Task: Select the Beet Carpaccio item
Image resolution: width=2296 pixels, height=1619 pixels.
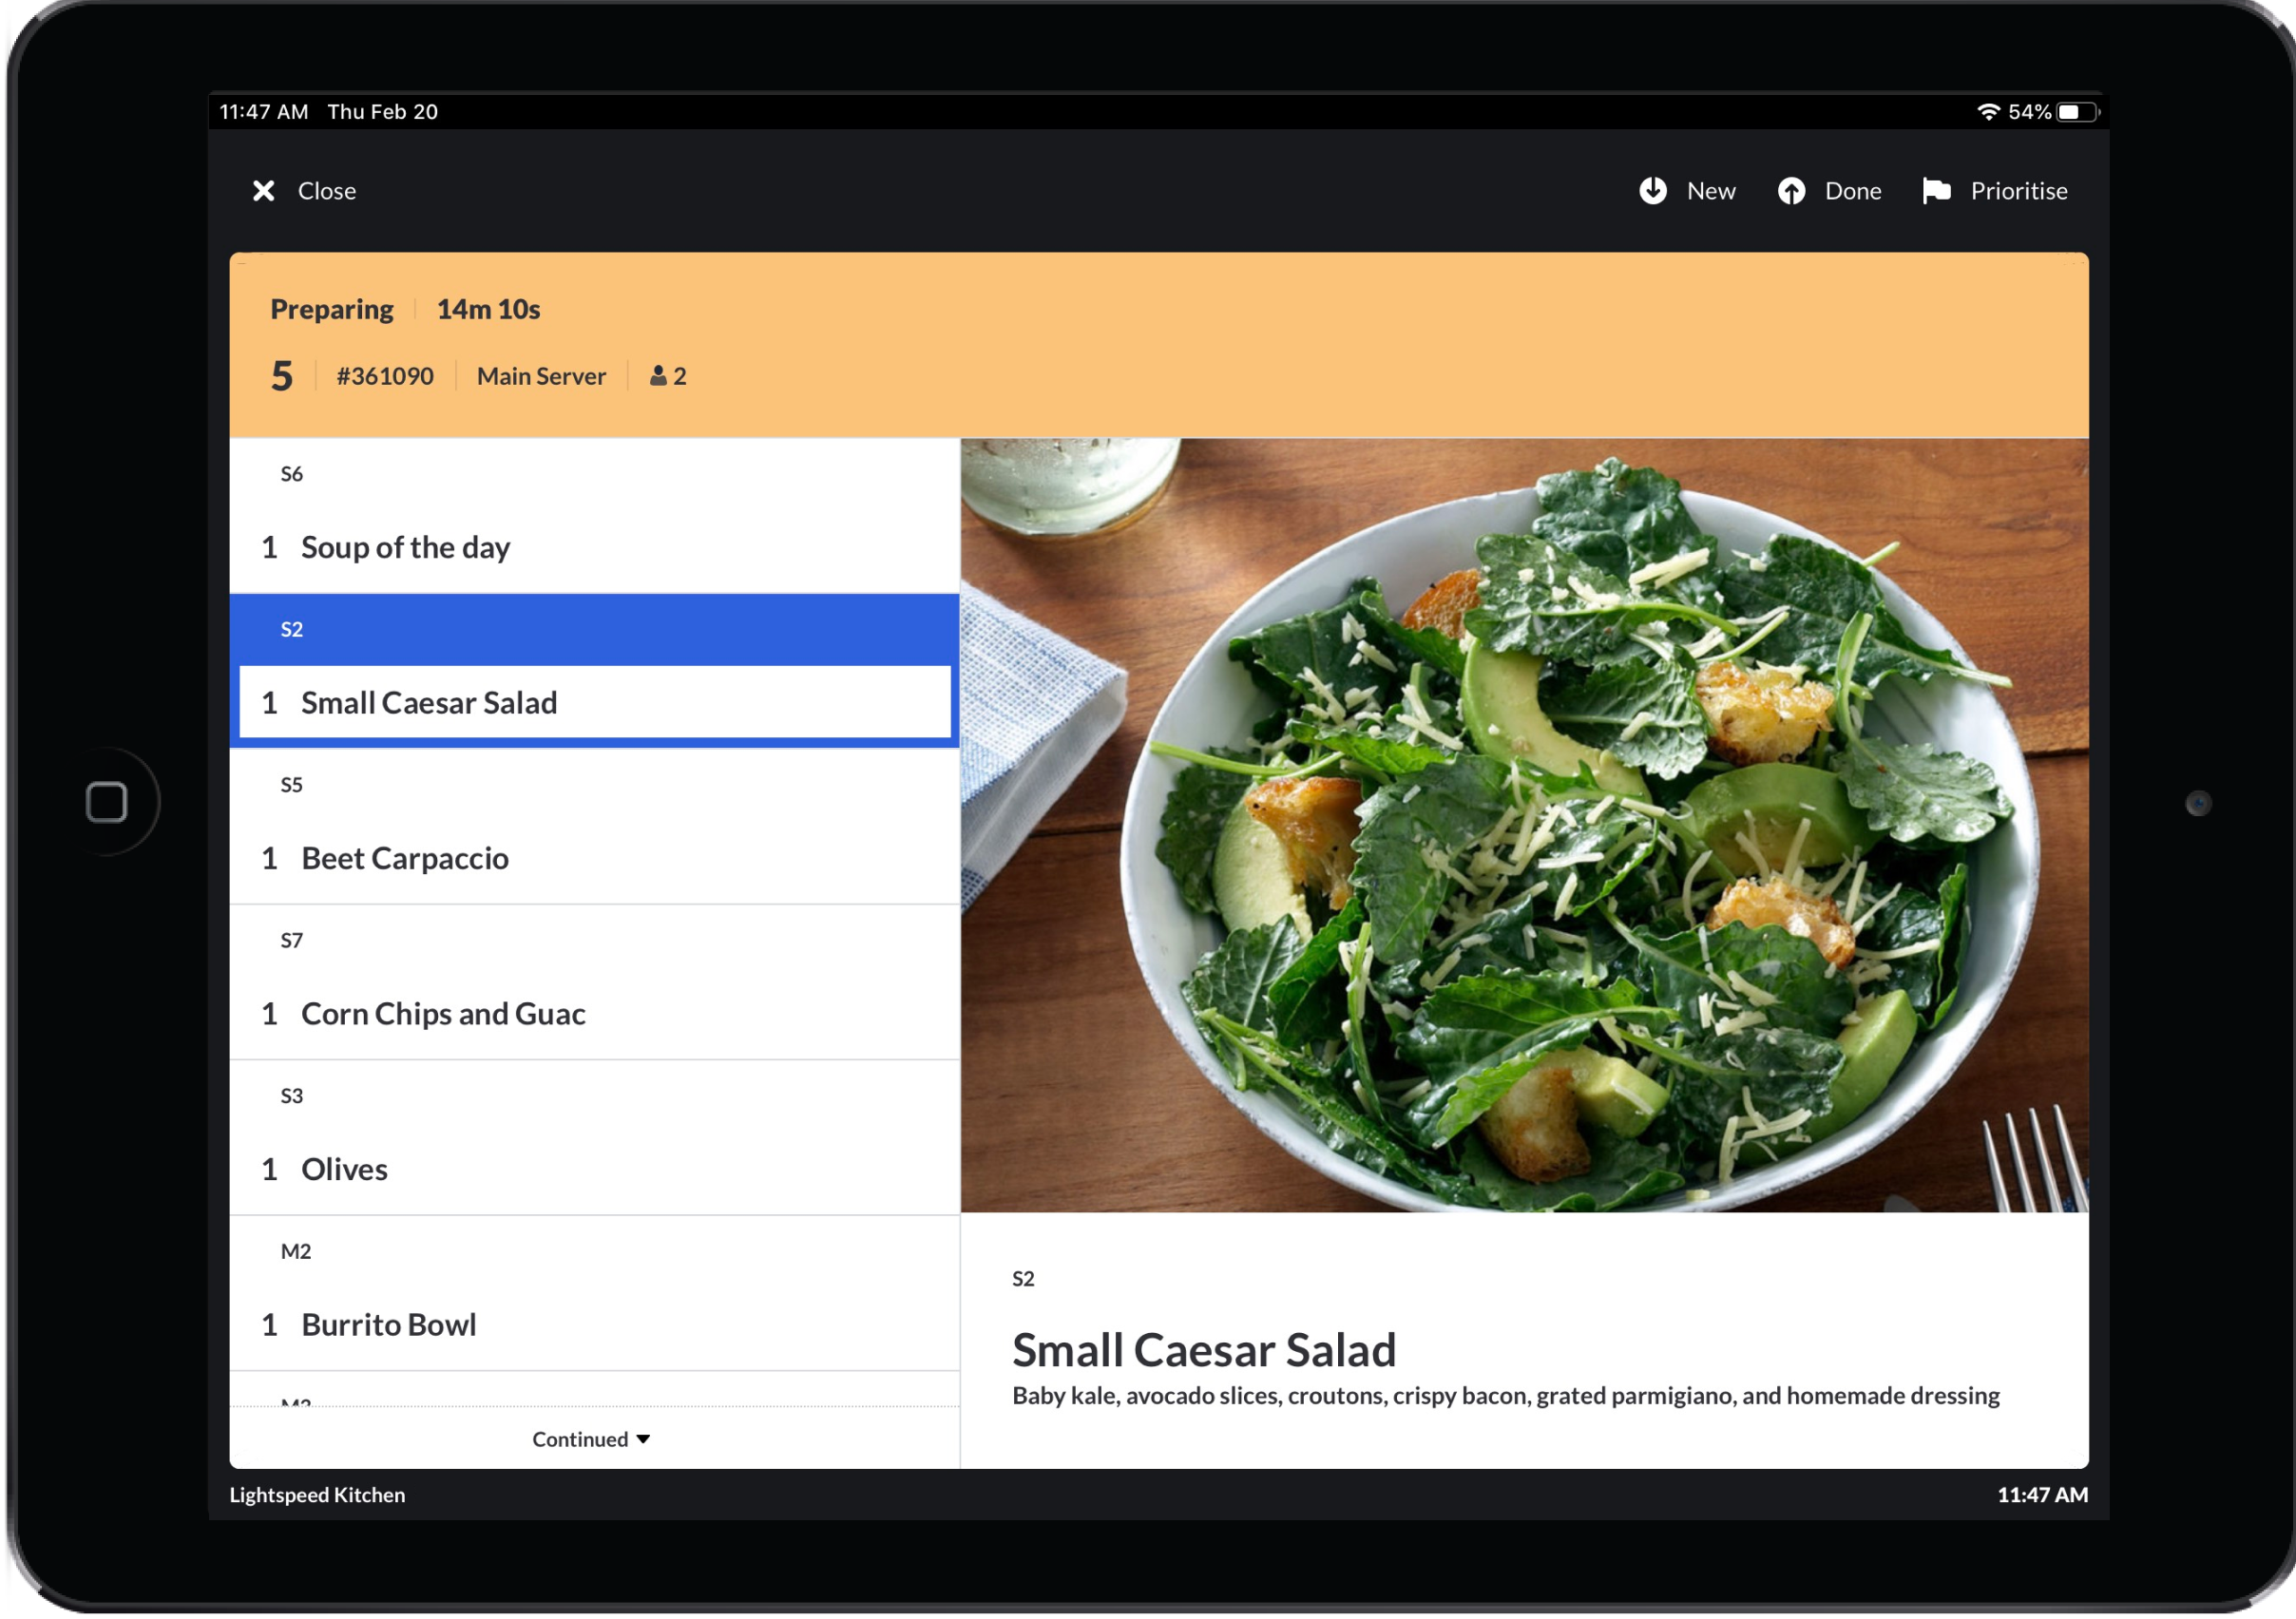Action: pyautogui.click(x=405, y=858)
